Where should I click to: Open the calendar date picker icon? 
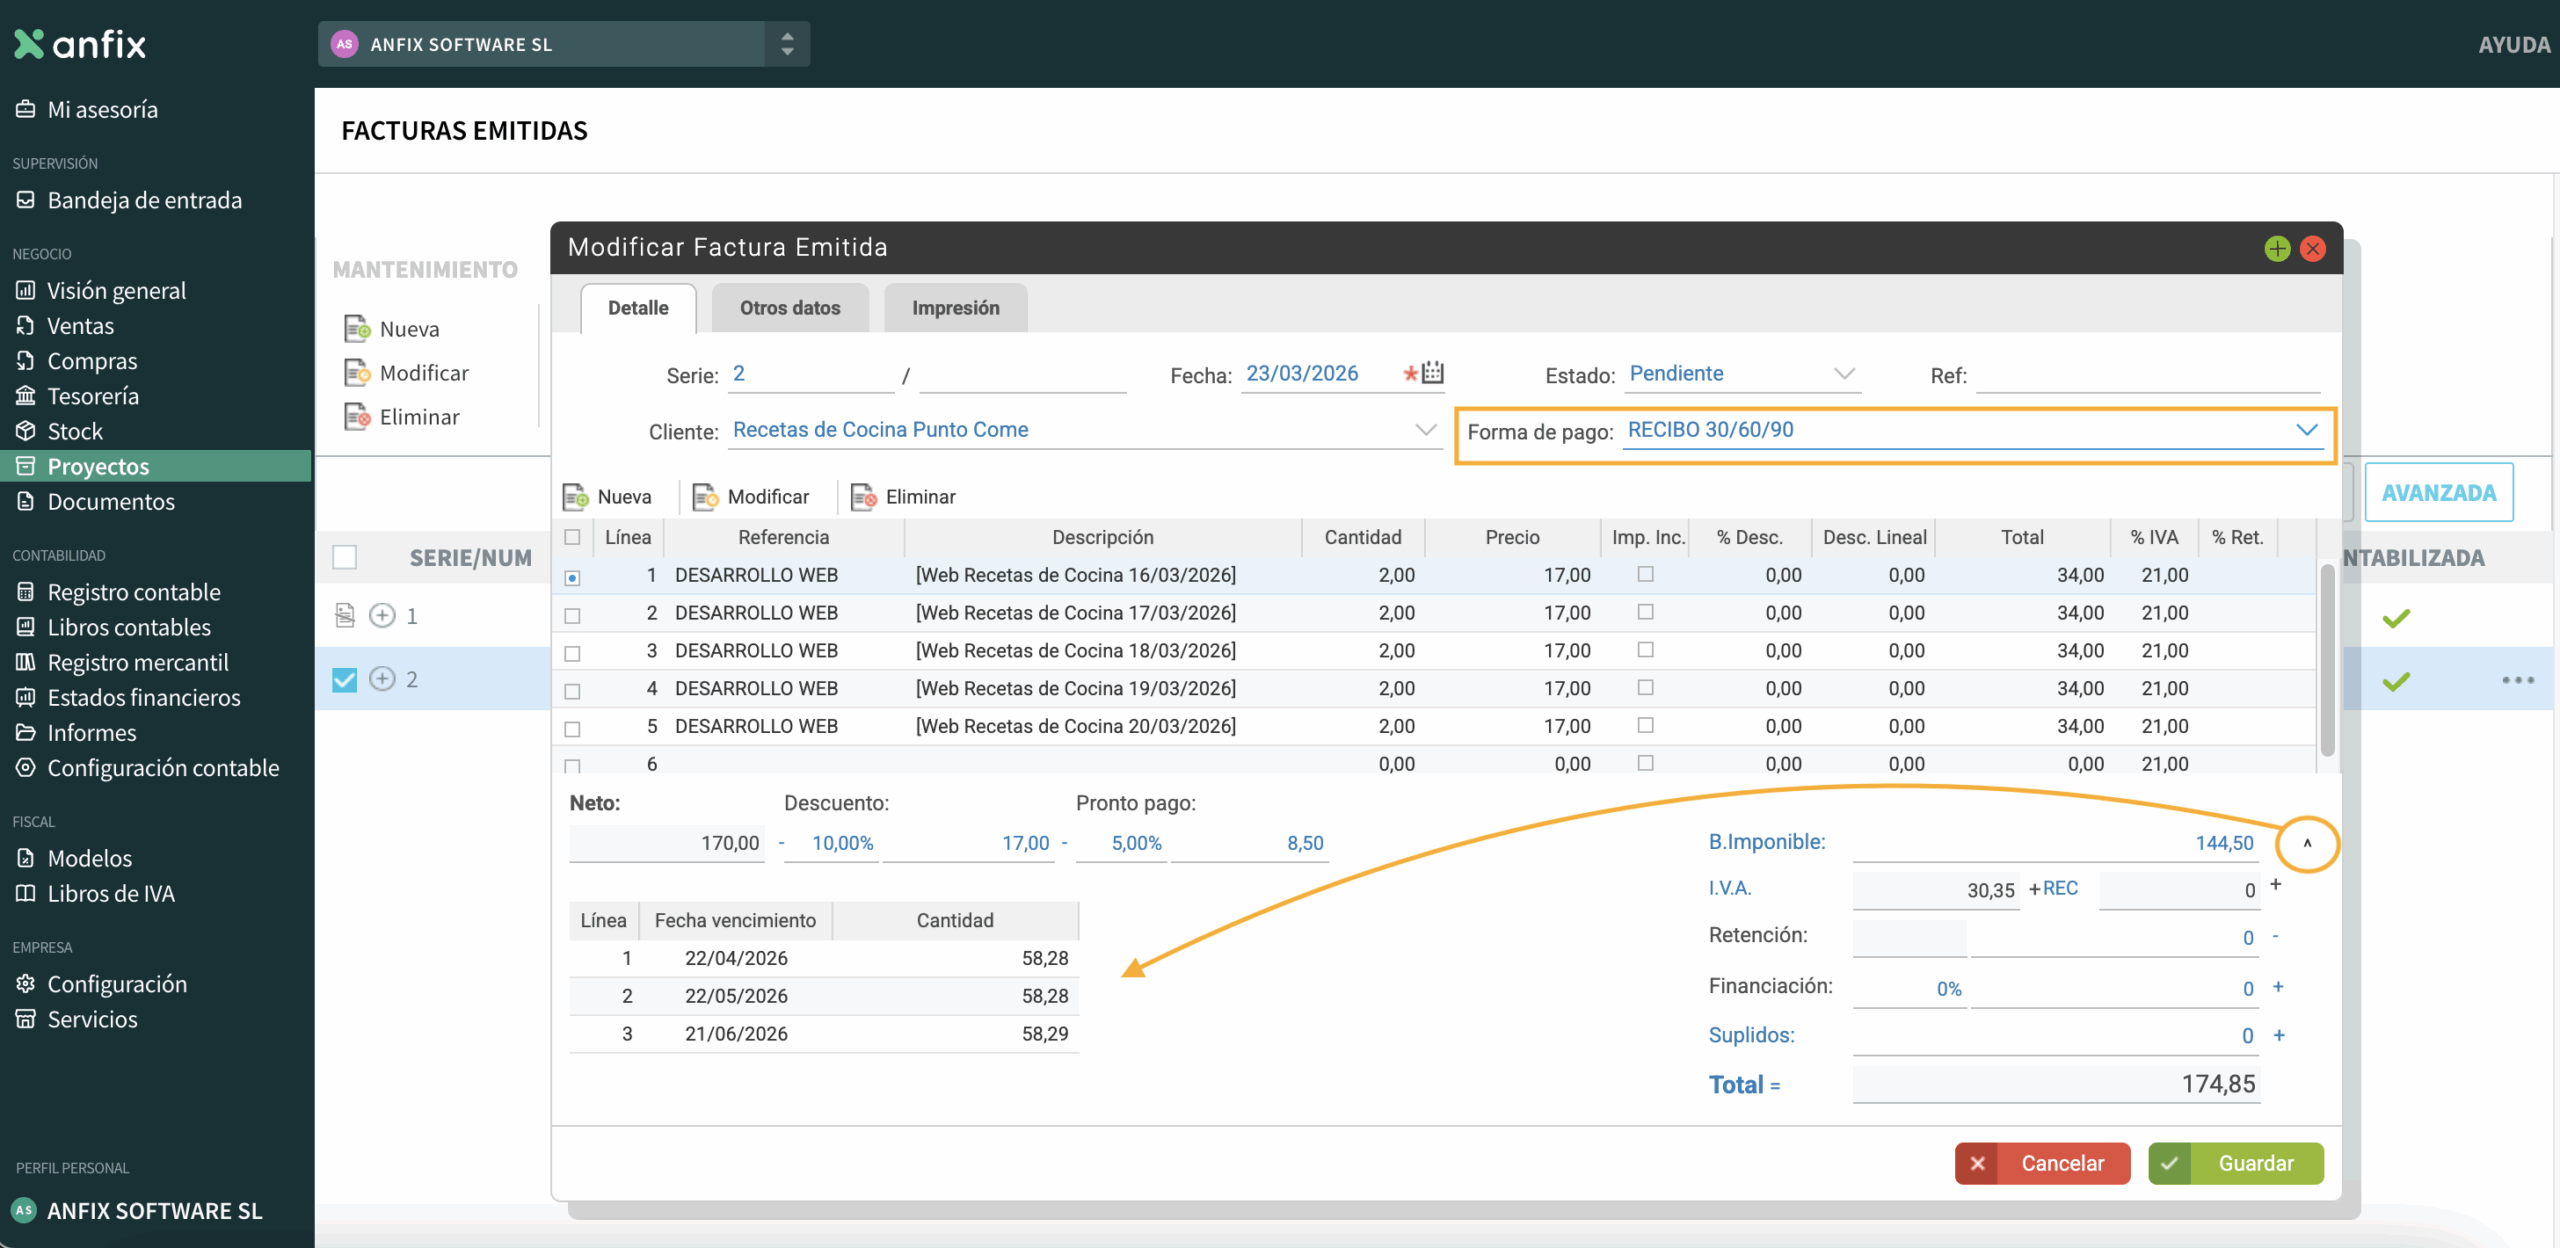click(x=1433, y=373)
